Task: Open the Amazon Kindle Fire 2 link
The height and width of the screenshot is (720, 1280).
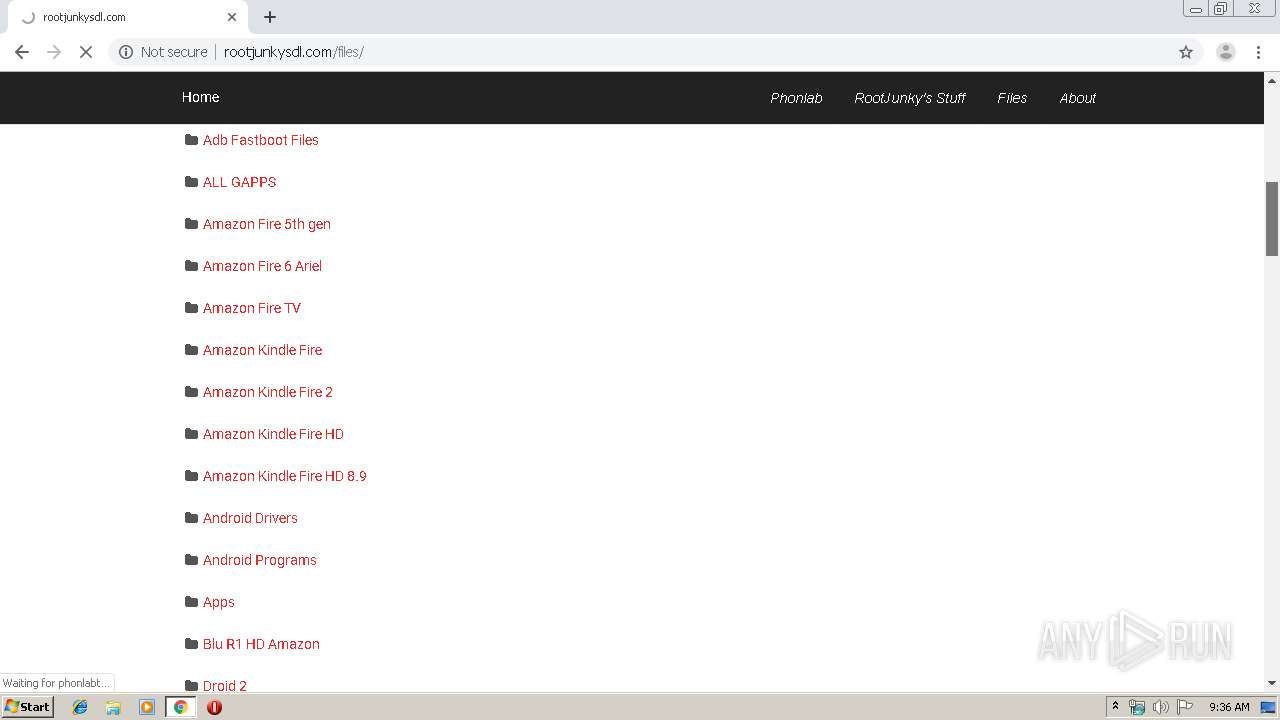Action: point(268,392)
